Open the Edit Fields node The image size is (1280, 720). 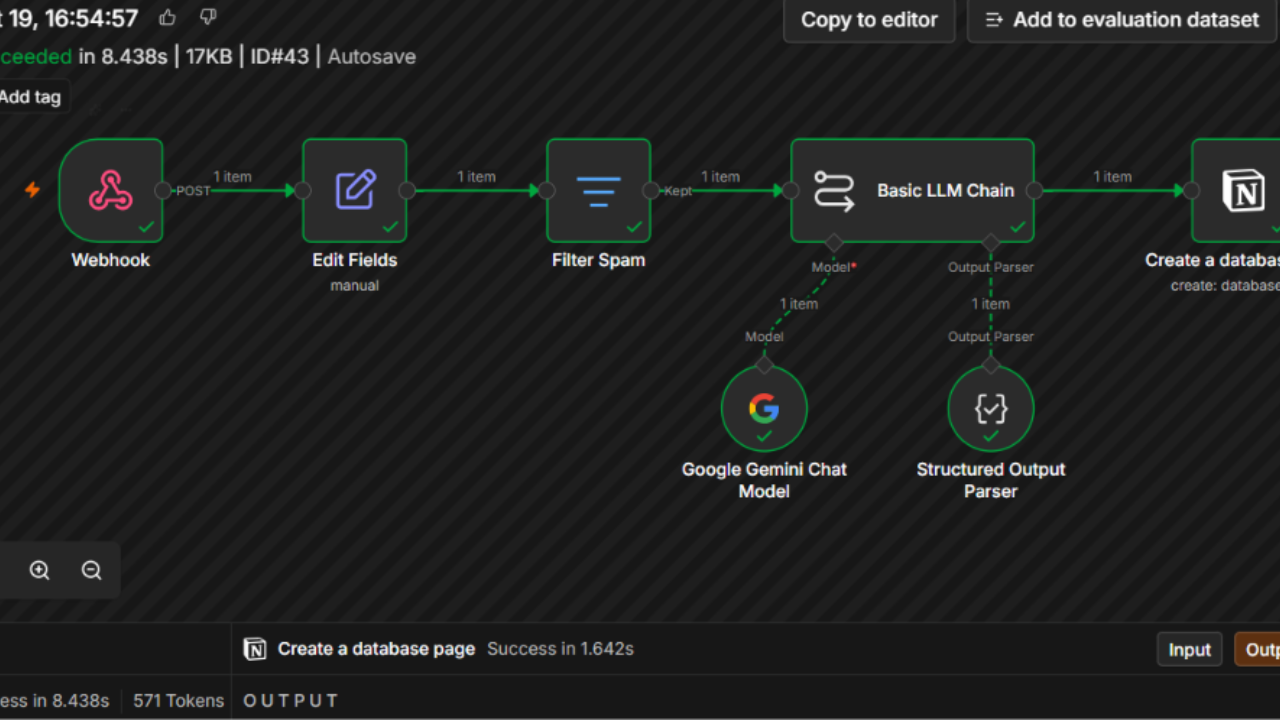355,190
